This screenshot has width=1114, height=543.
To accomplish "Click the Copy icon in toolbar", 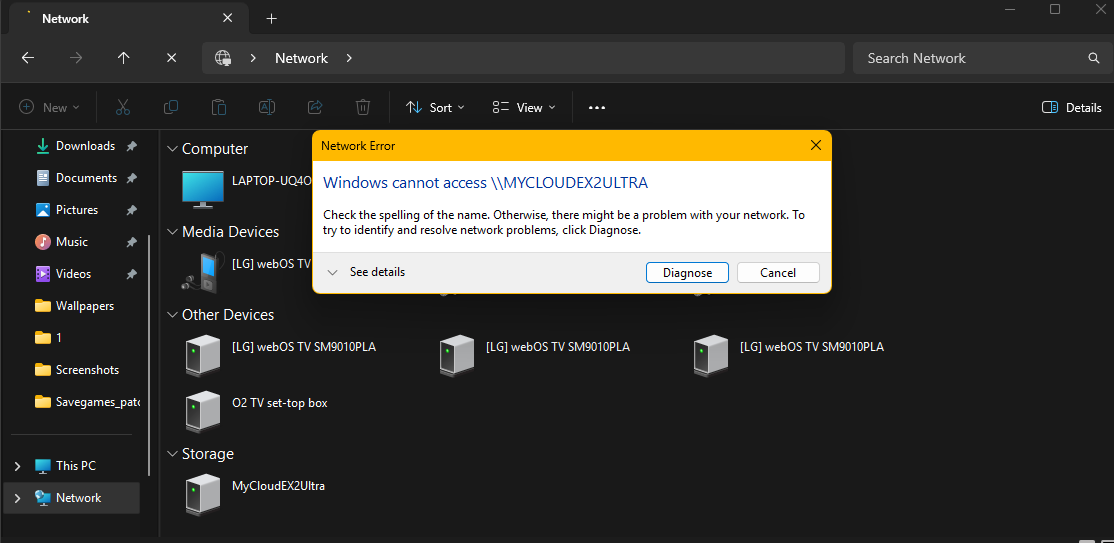I will click(171, 107).
